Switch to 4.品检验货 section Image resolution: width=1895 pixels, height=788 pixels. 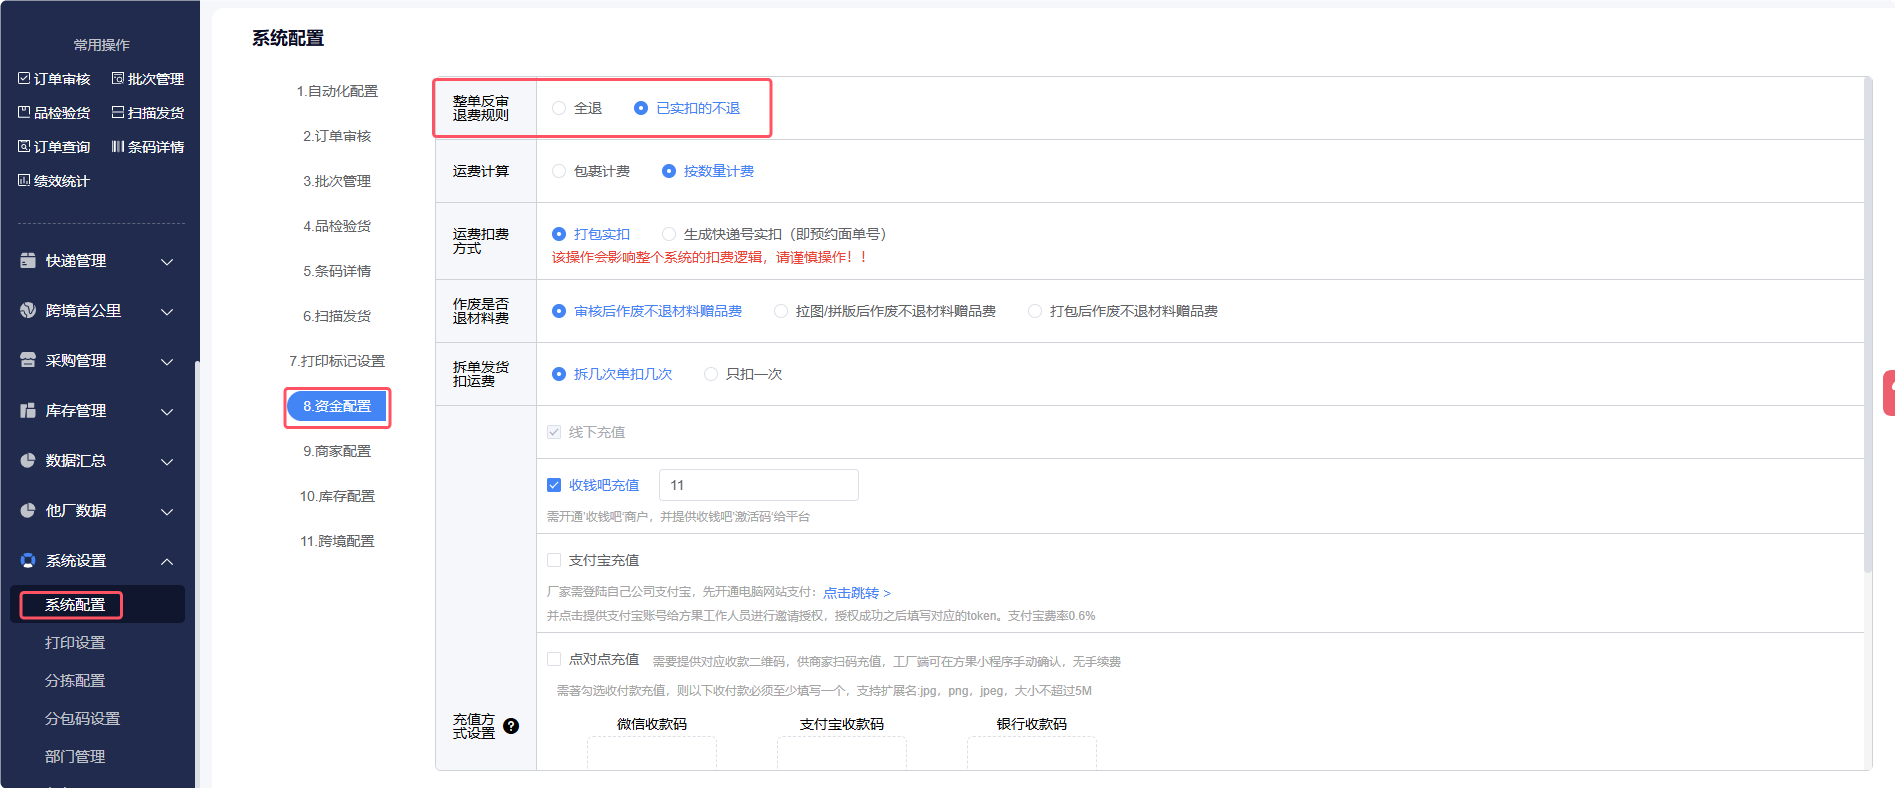pyautogui.click(x=337, y=226)
